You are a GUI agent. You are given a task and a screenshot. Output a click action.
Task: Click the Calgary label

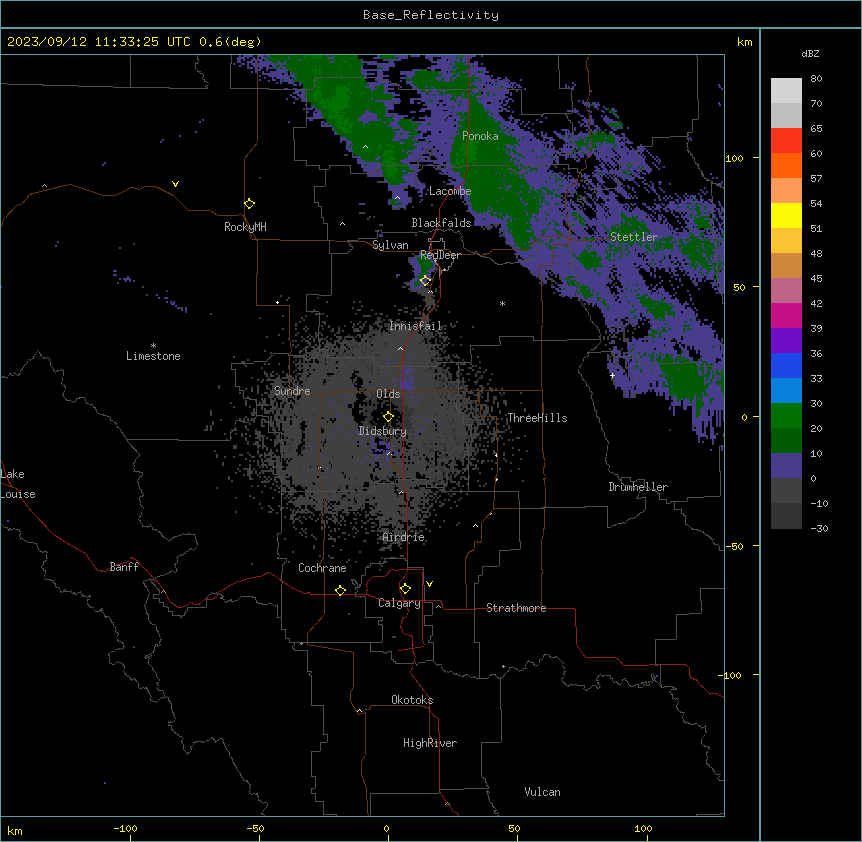click(x=399, y=603)
